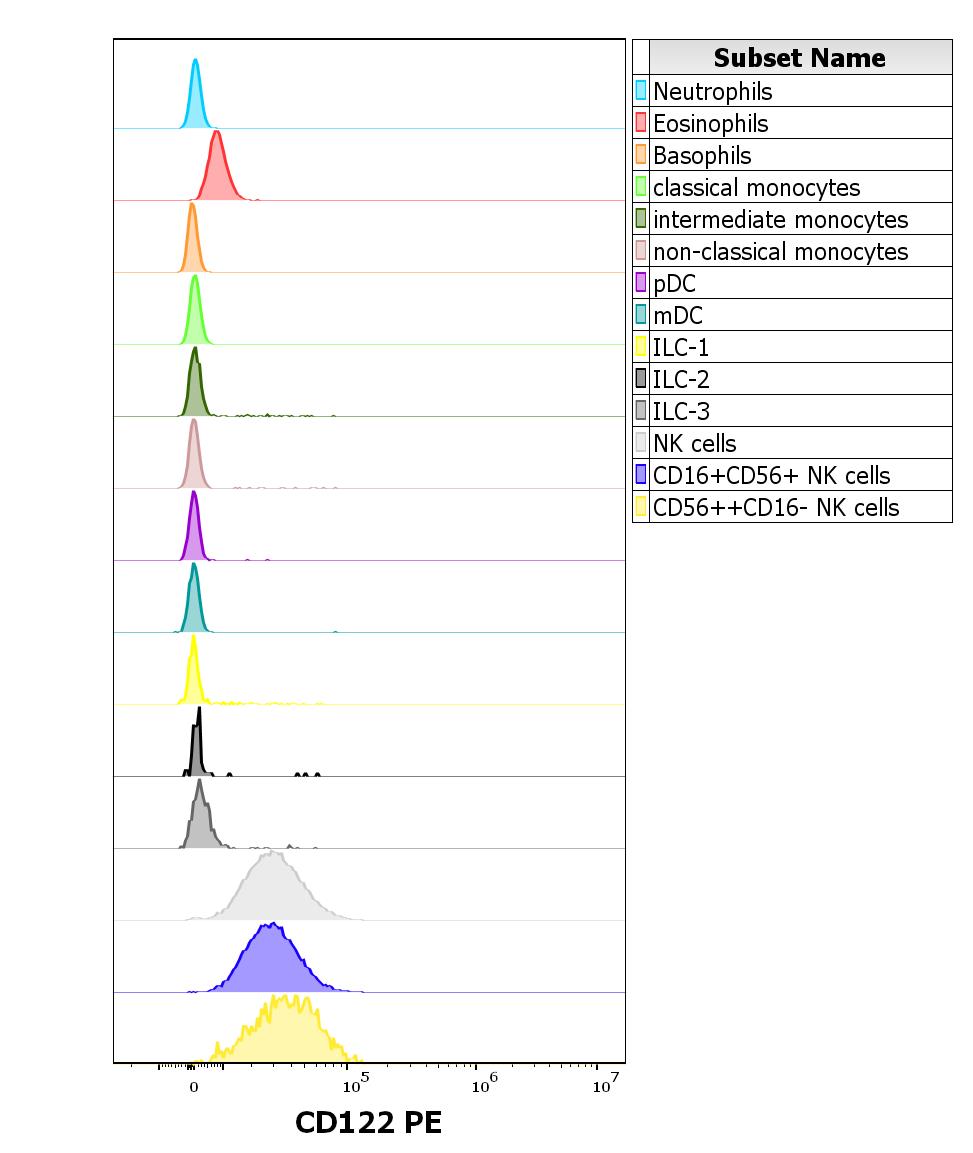Click the light green classical monocytes histogram

click(195, 315)
